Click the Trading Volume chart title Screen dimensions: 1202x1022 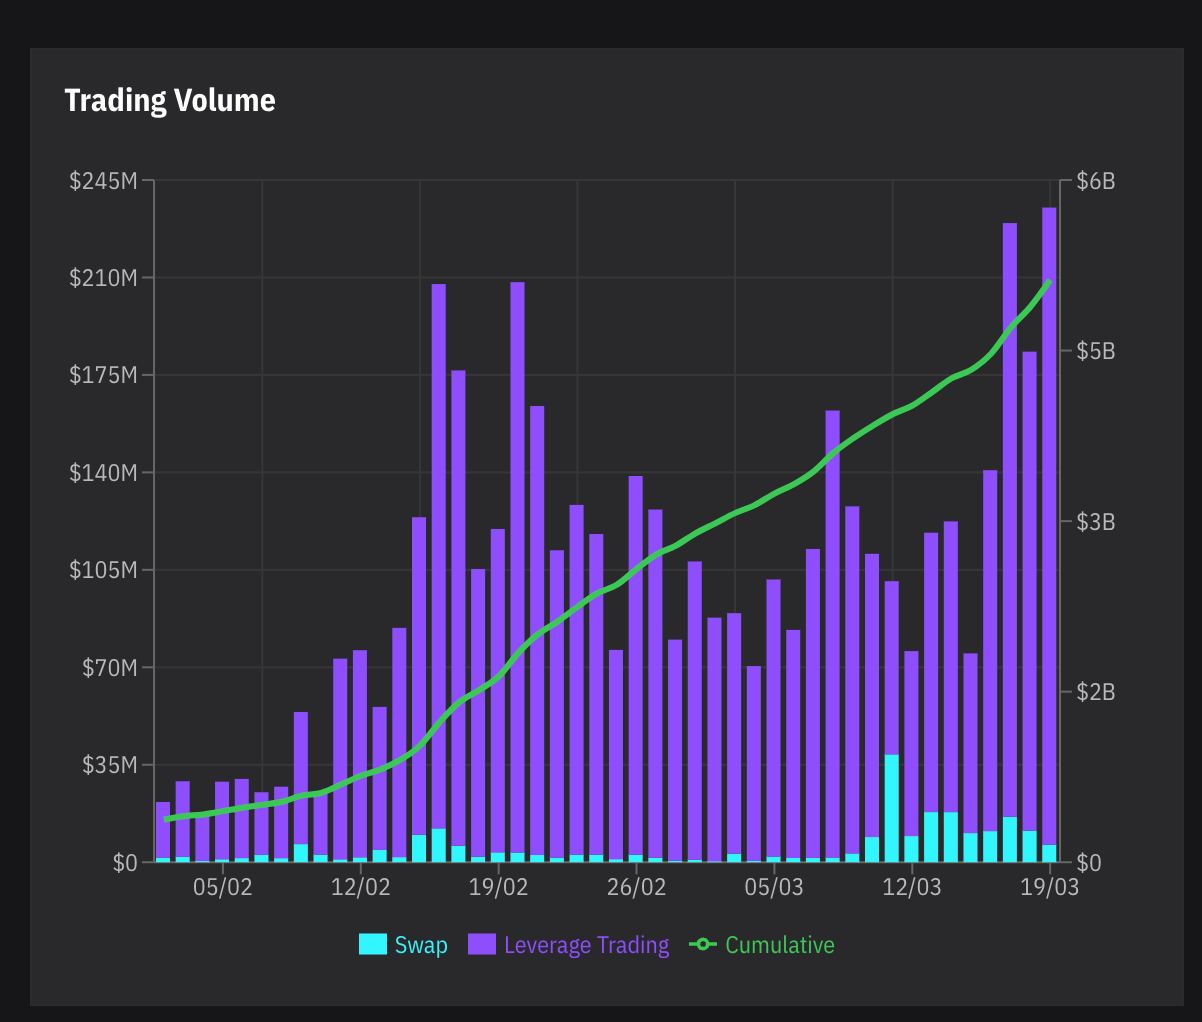point(170,100)
